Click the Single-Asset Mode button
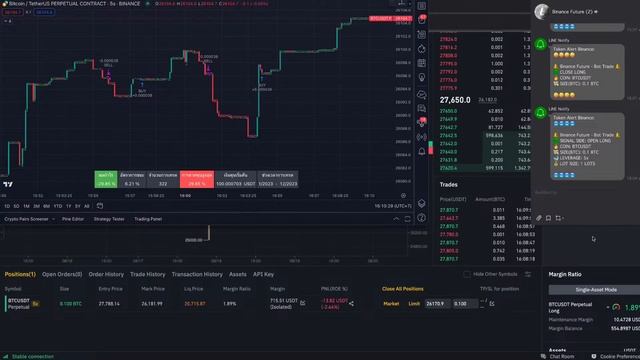 (x=596, y=290)
